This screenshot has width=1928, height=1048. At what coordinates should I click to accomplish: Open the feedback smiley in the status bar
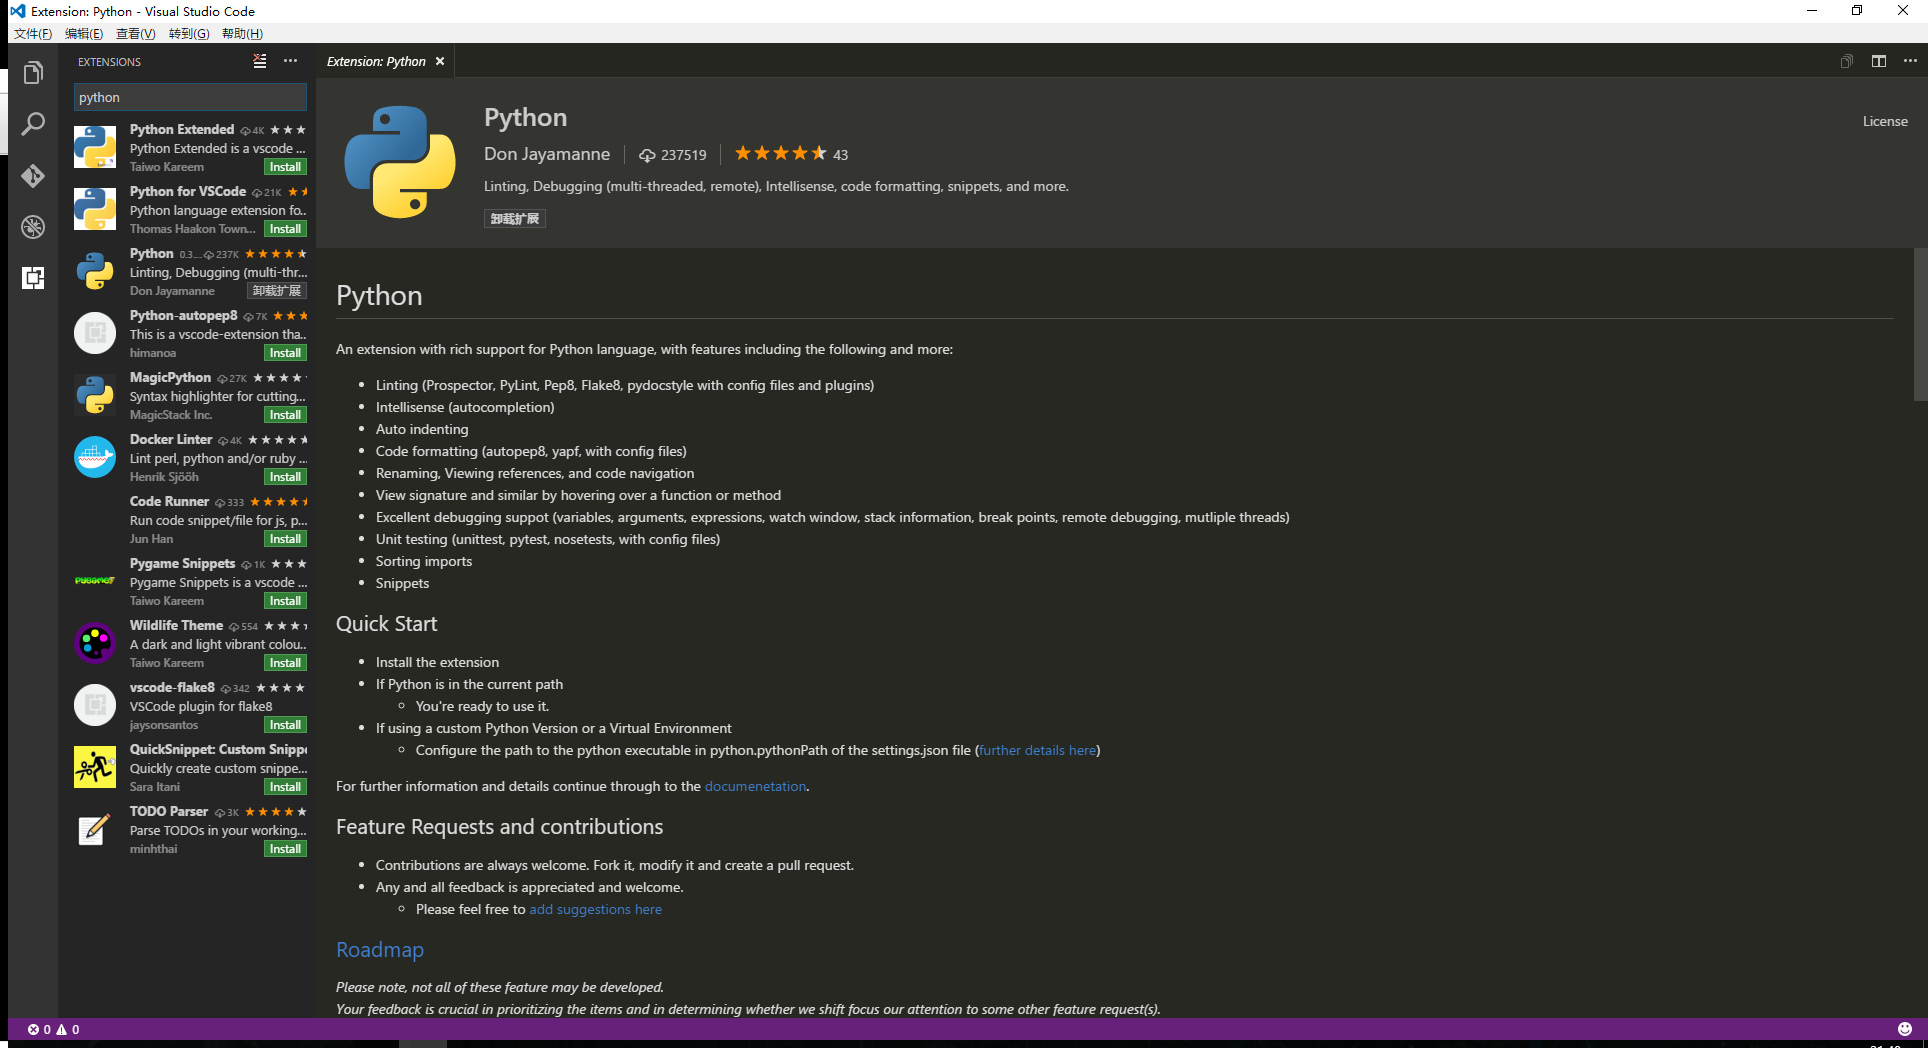(1903, 1029)
